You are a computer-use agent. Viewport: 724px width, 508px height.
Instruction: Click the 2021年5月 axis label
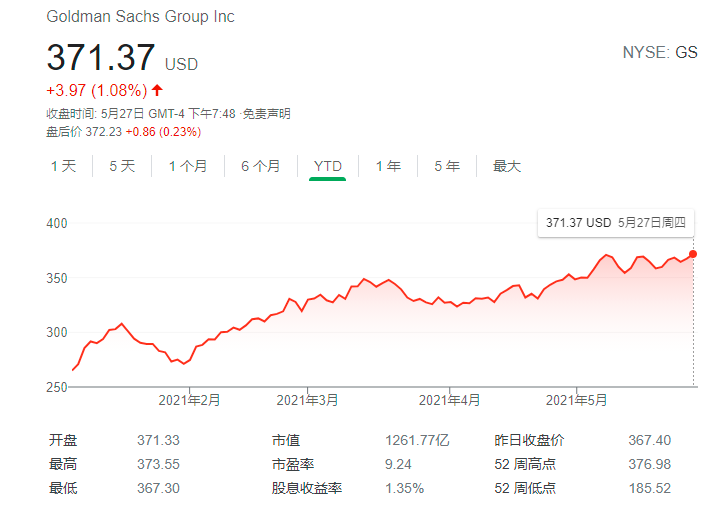click(577, 400)
